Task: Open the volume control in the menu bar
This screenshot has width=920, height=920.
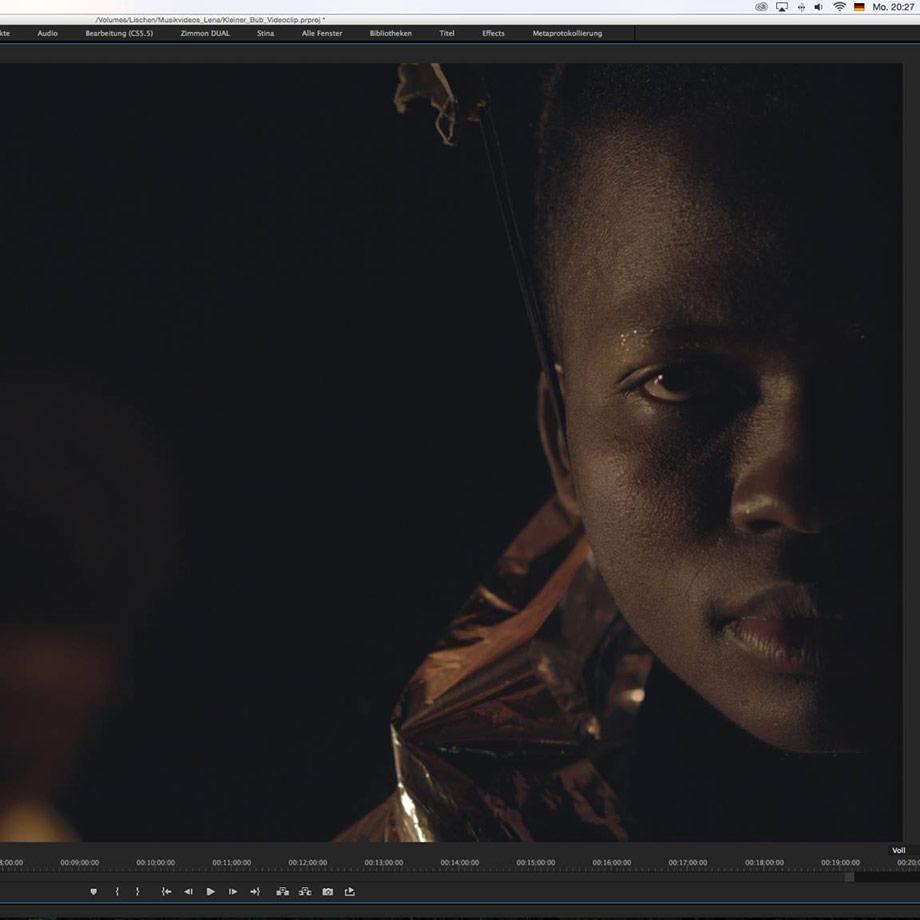Action: (x=819, y=7)
